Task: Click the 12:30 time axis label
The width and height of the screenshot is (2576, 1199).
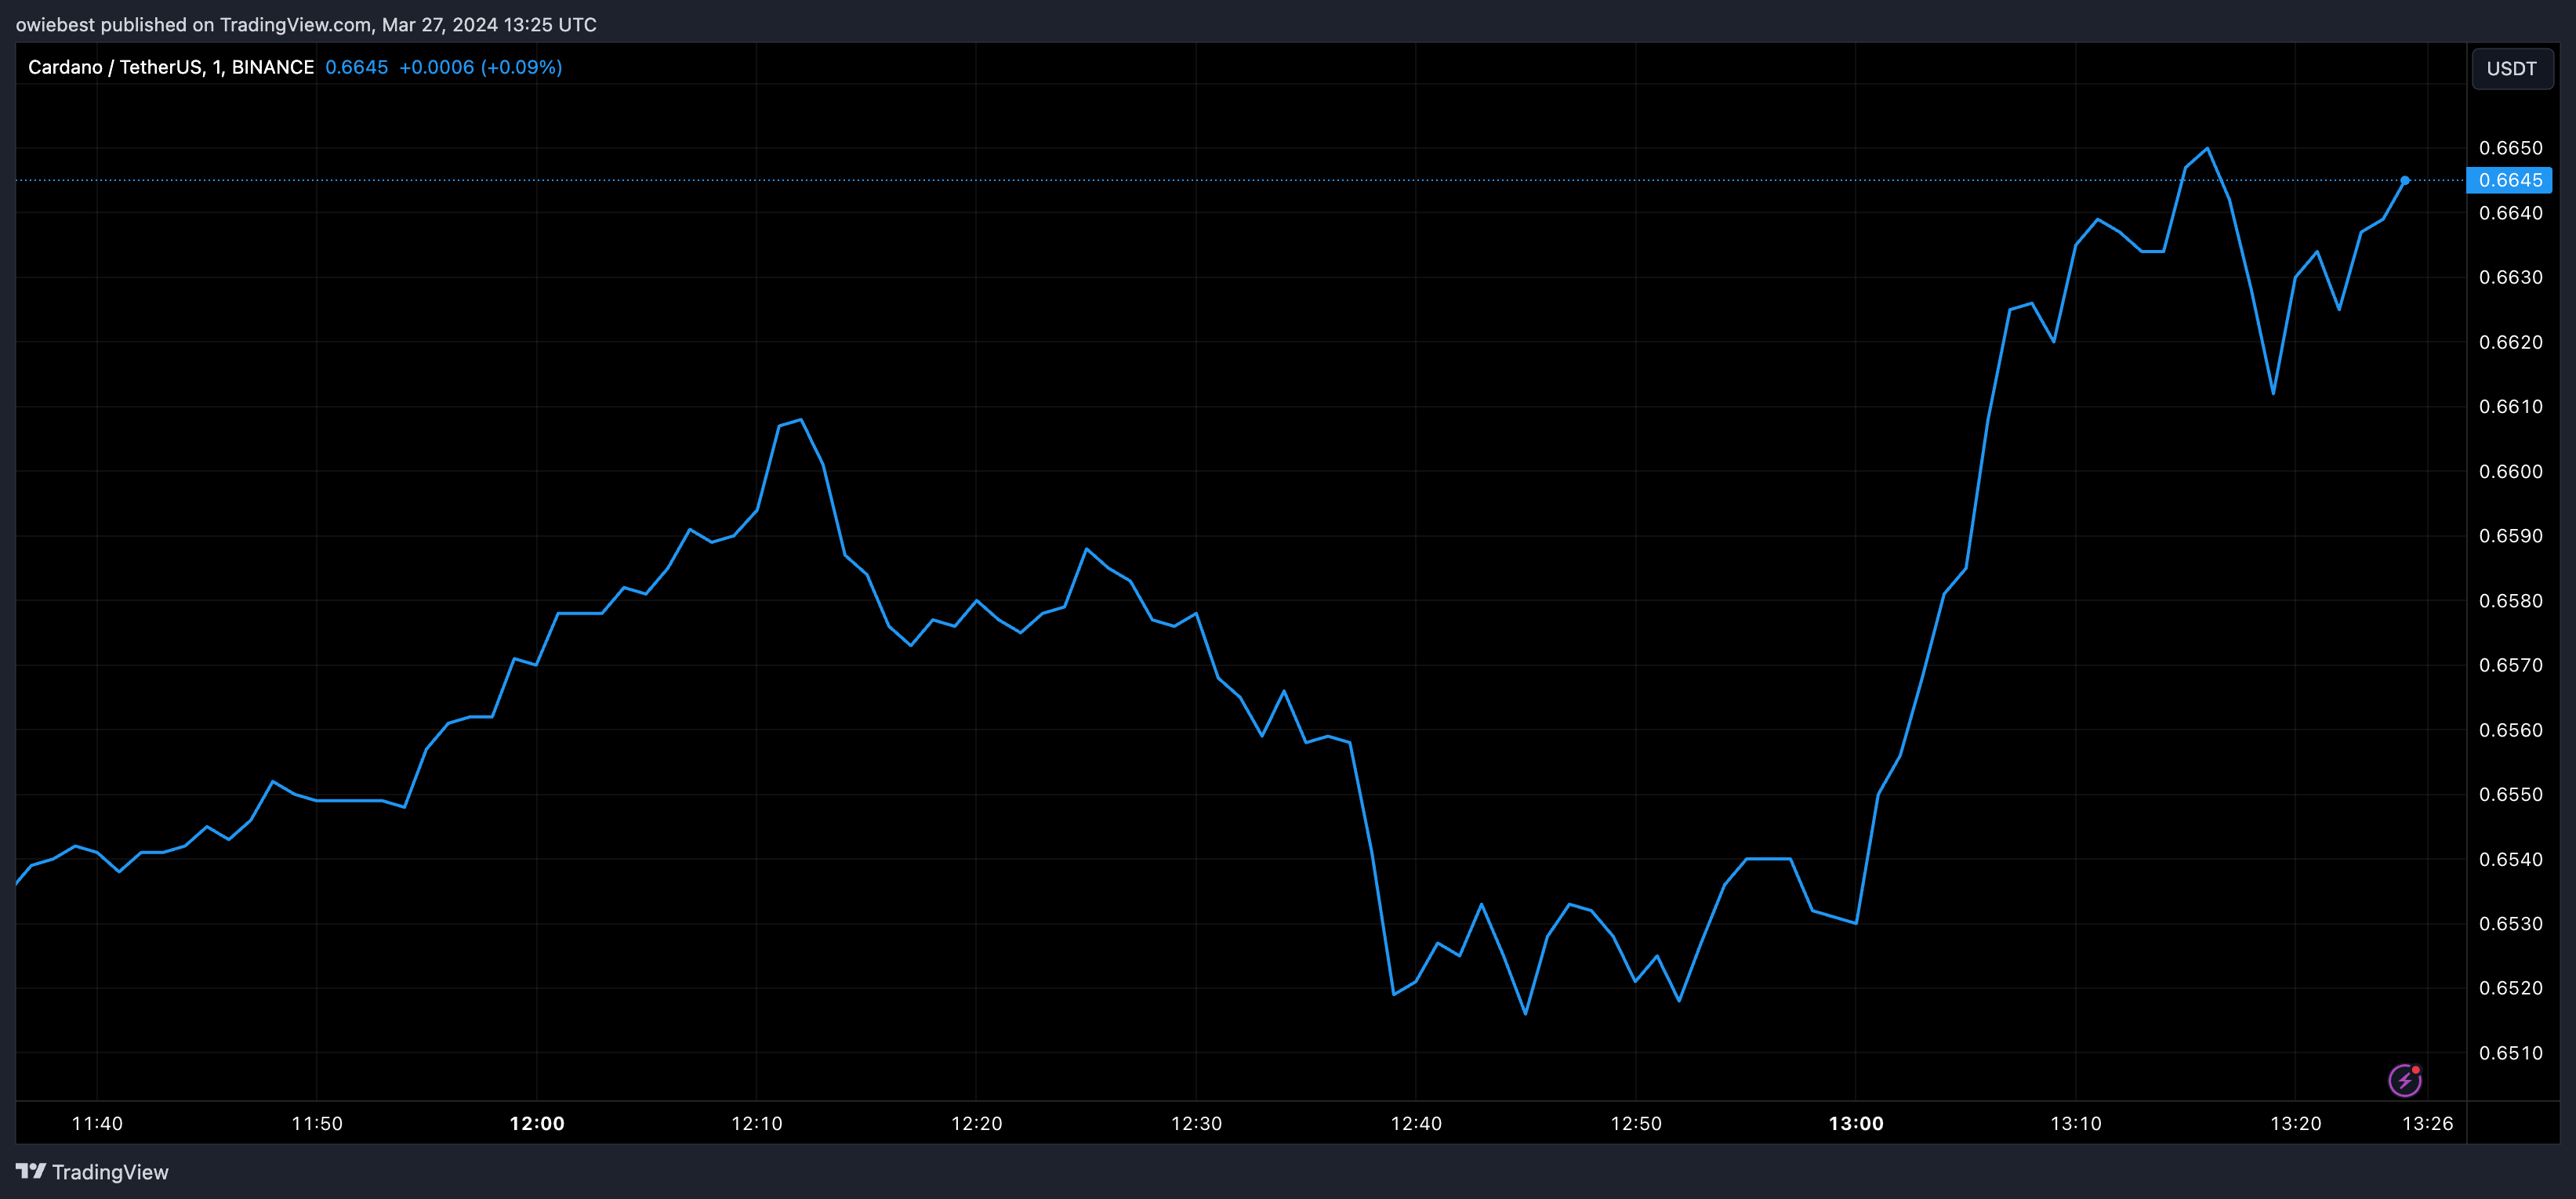Action: [1197, 1123]
